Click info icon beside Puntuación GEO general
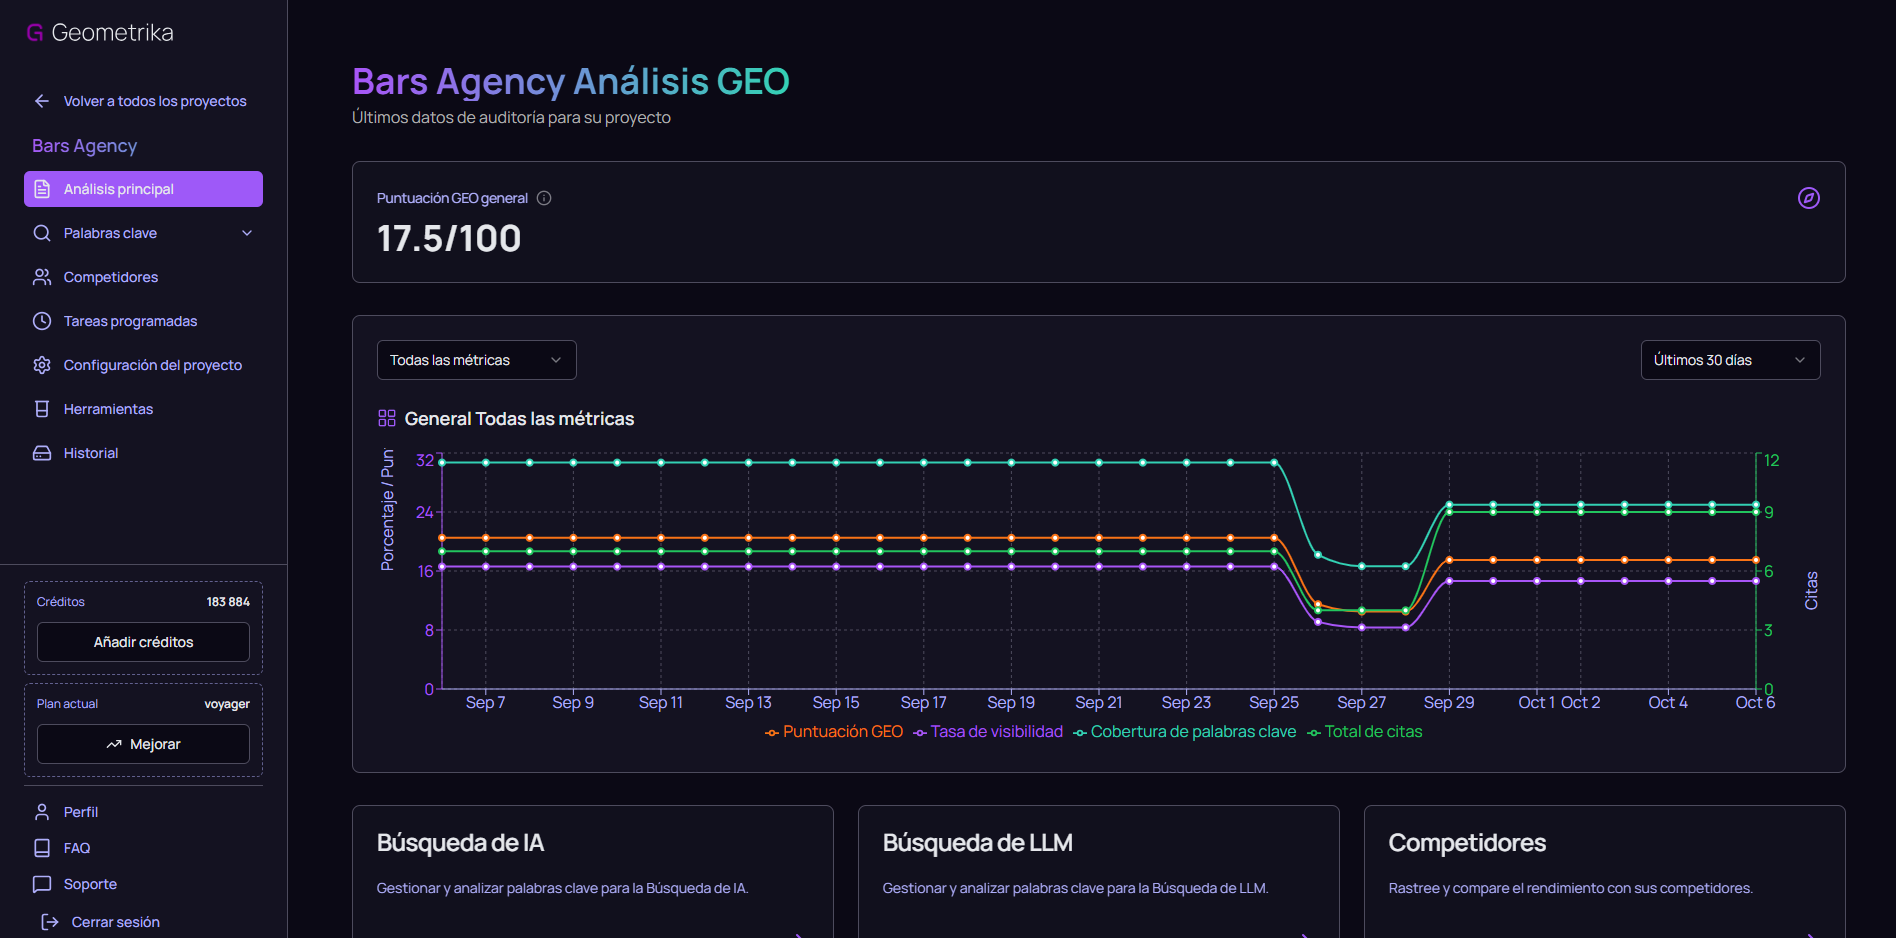Screen dimensions: 1896x938 click(x=544, y=198)
